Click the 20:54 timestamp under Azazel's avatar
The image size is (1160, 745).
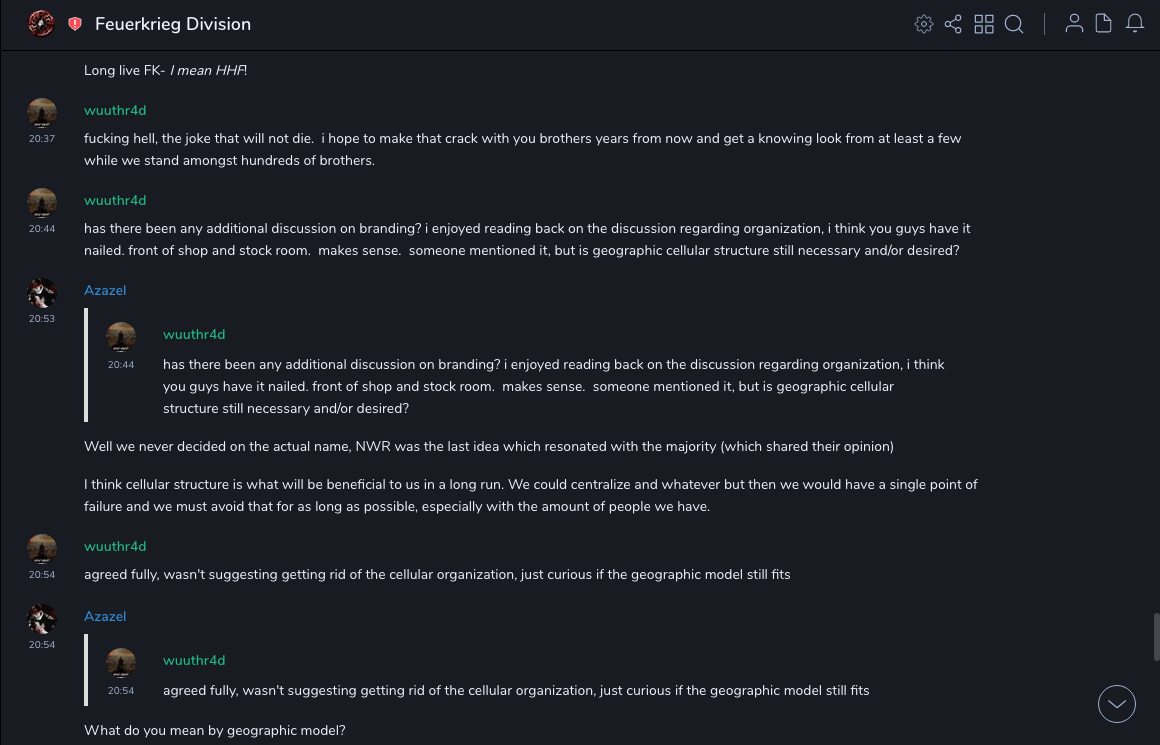click(x=42, y=645)
